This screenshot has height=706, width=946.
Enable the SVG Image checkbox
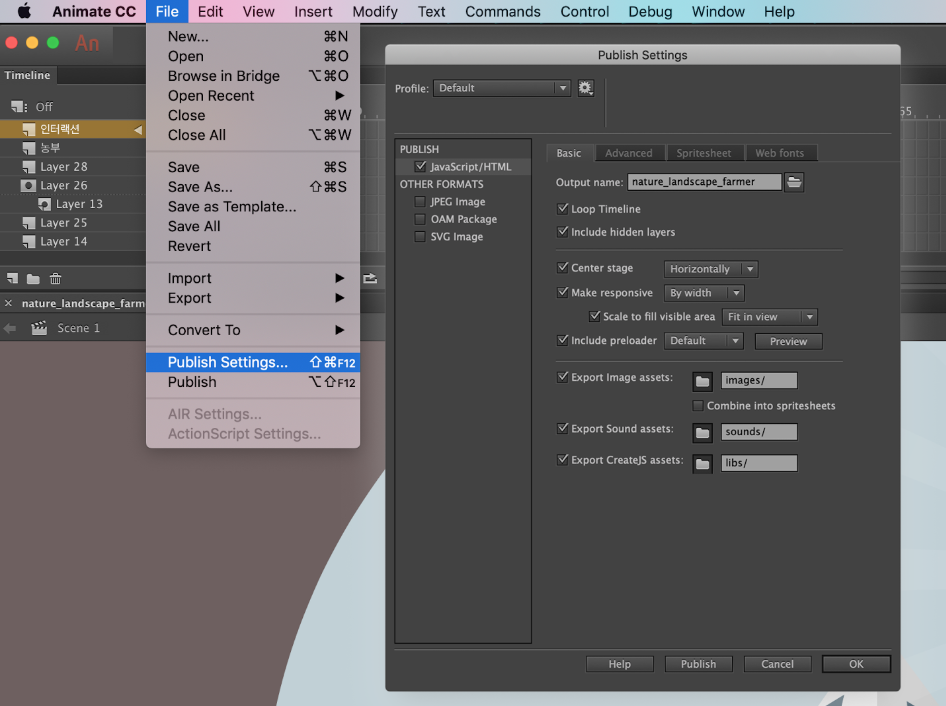(x=421, y=237)
